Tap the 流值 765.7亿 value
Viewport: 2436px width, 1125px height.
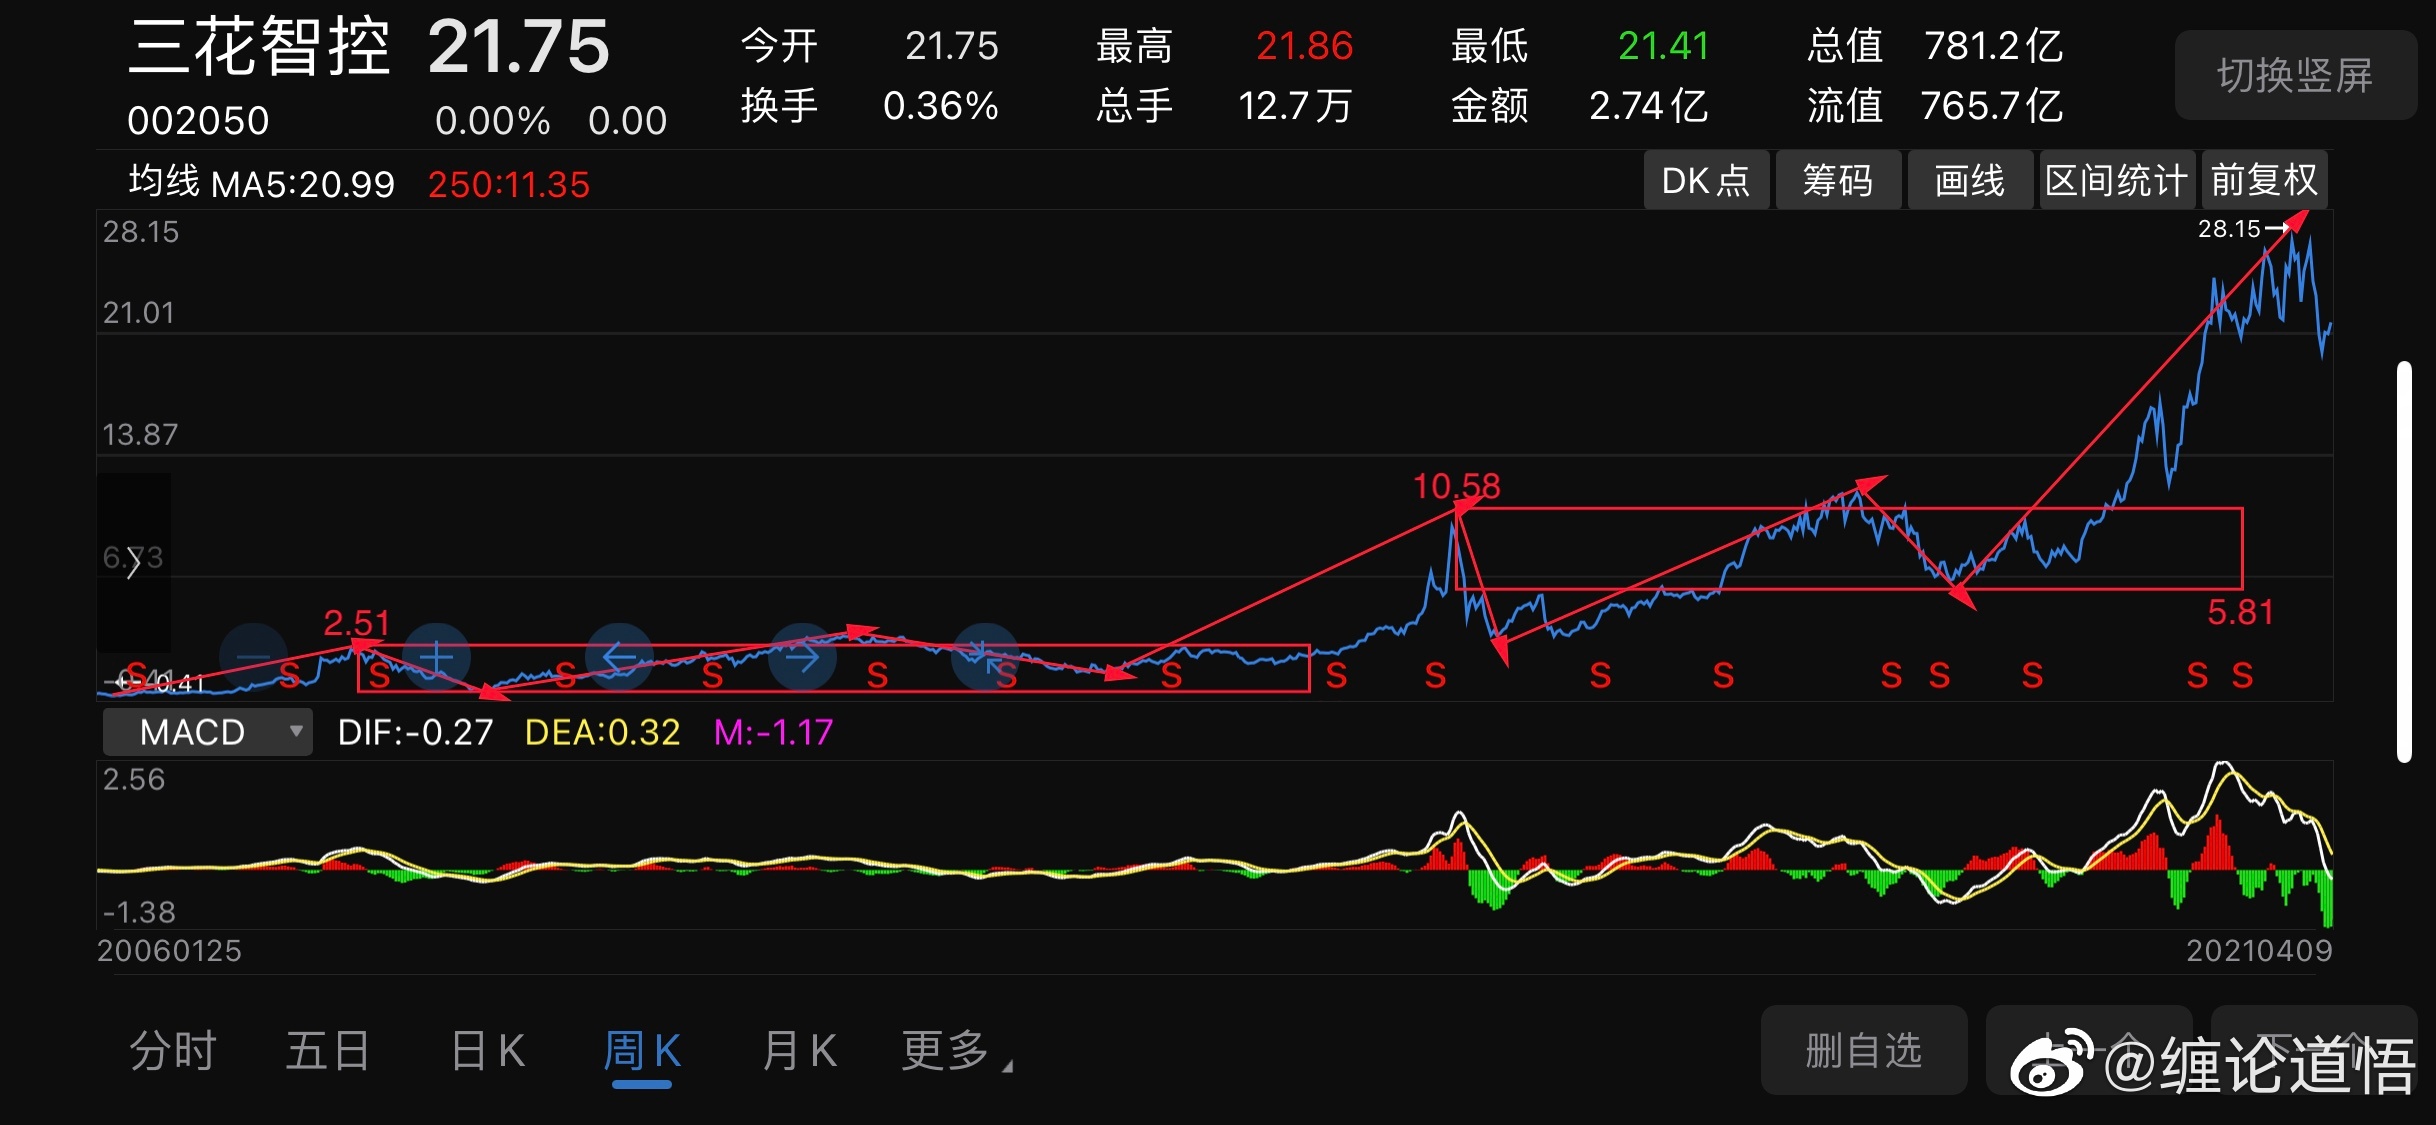[1991, 106]
